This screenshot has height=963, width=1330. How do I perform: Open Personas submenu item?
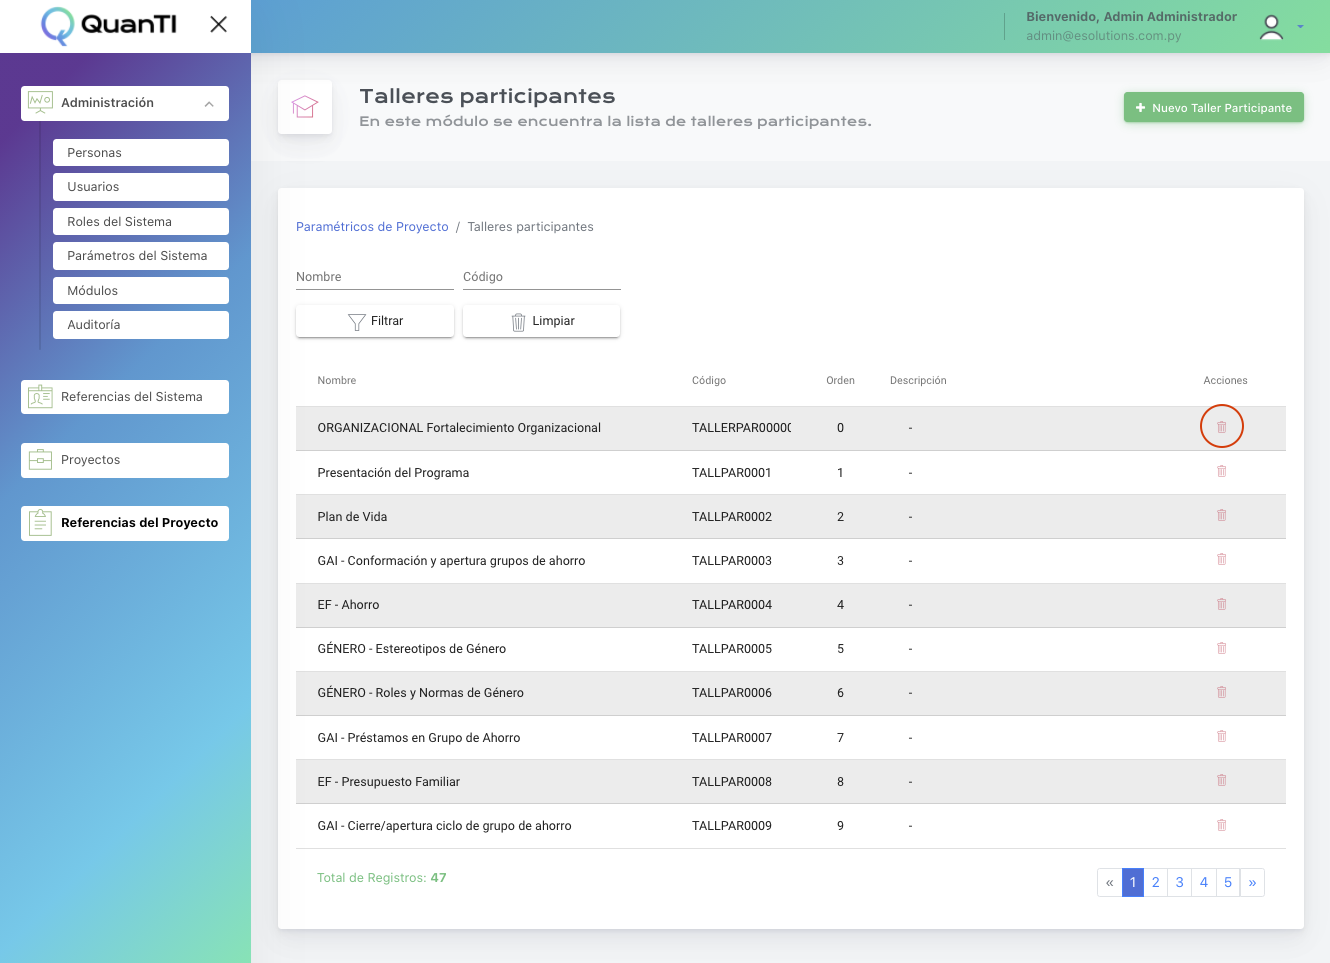141,152
